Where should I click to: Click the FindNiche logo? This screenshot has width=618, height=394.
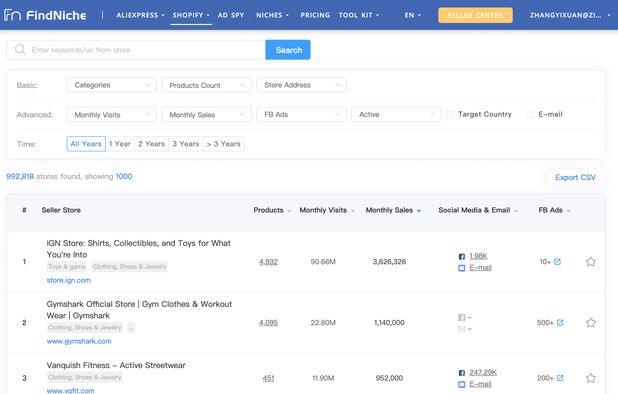tap(45, 15)
